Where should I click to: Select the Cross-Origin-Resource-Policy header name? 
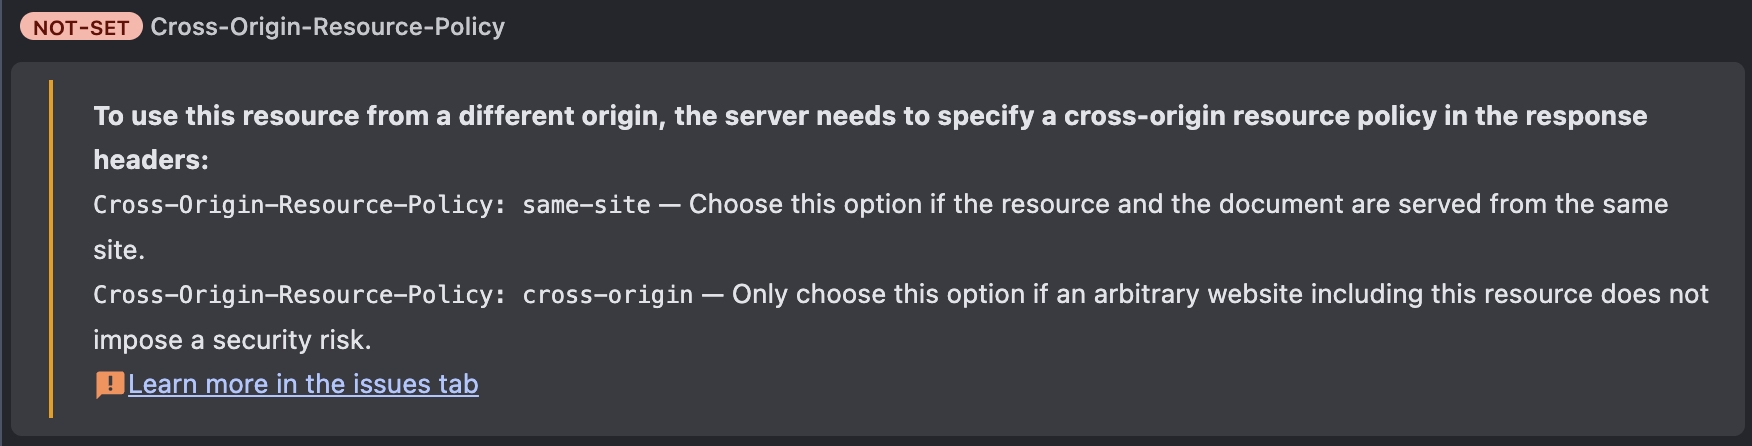pyautogui.click(x=327, y=27)
